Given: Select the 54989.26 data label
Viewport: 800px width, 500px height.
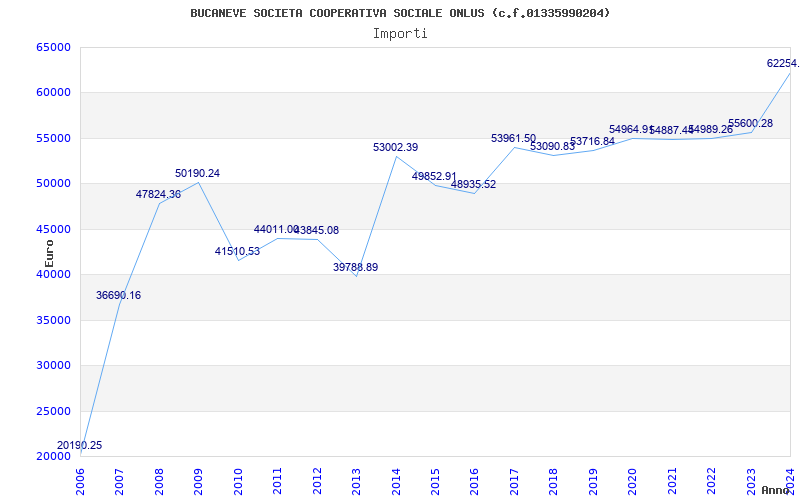Looking at the screenshot, I should click(x=712, y=130).
